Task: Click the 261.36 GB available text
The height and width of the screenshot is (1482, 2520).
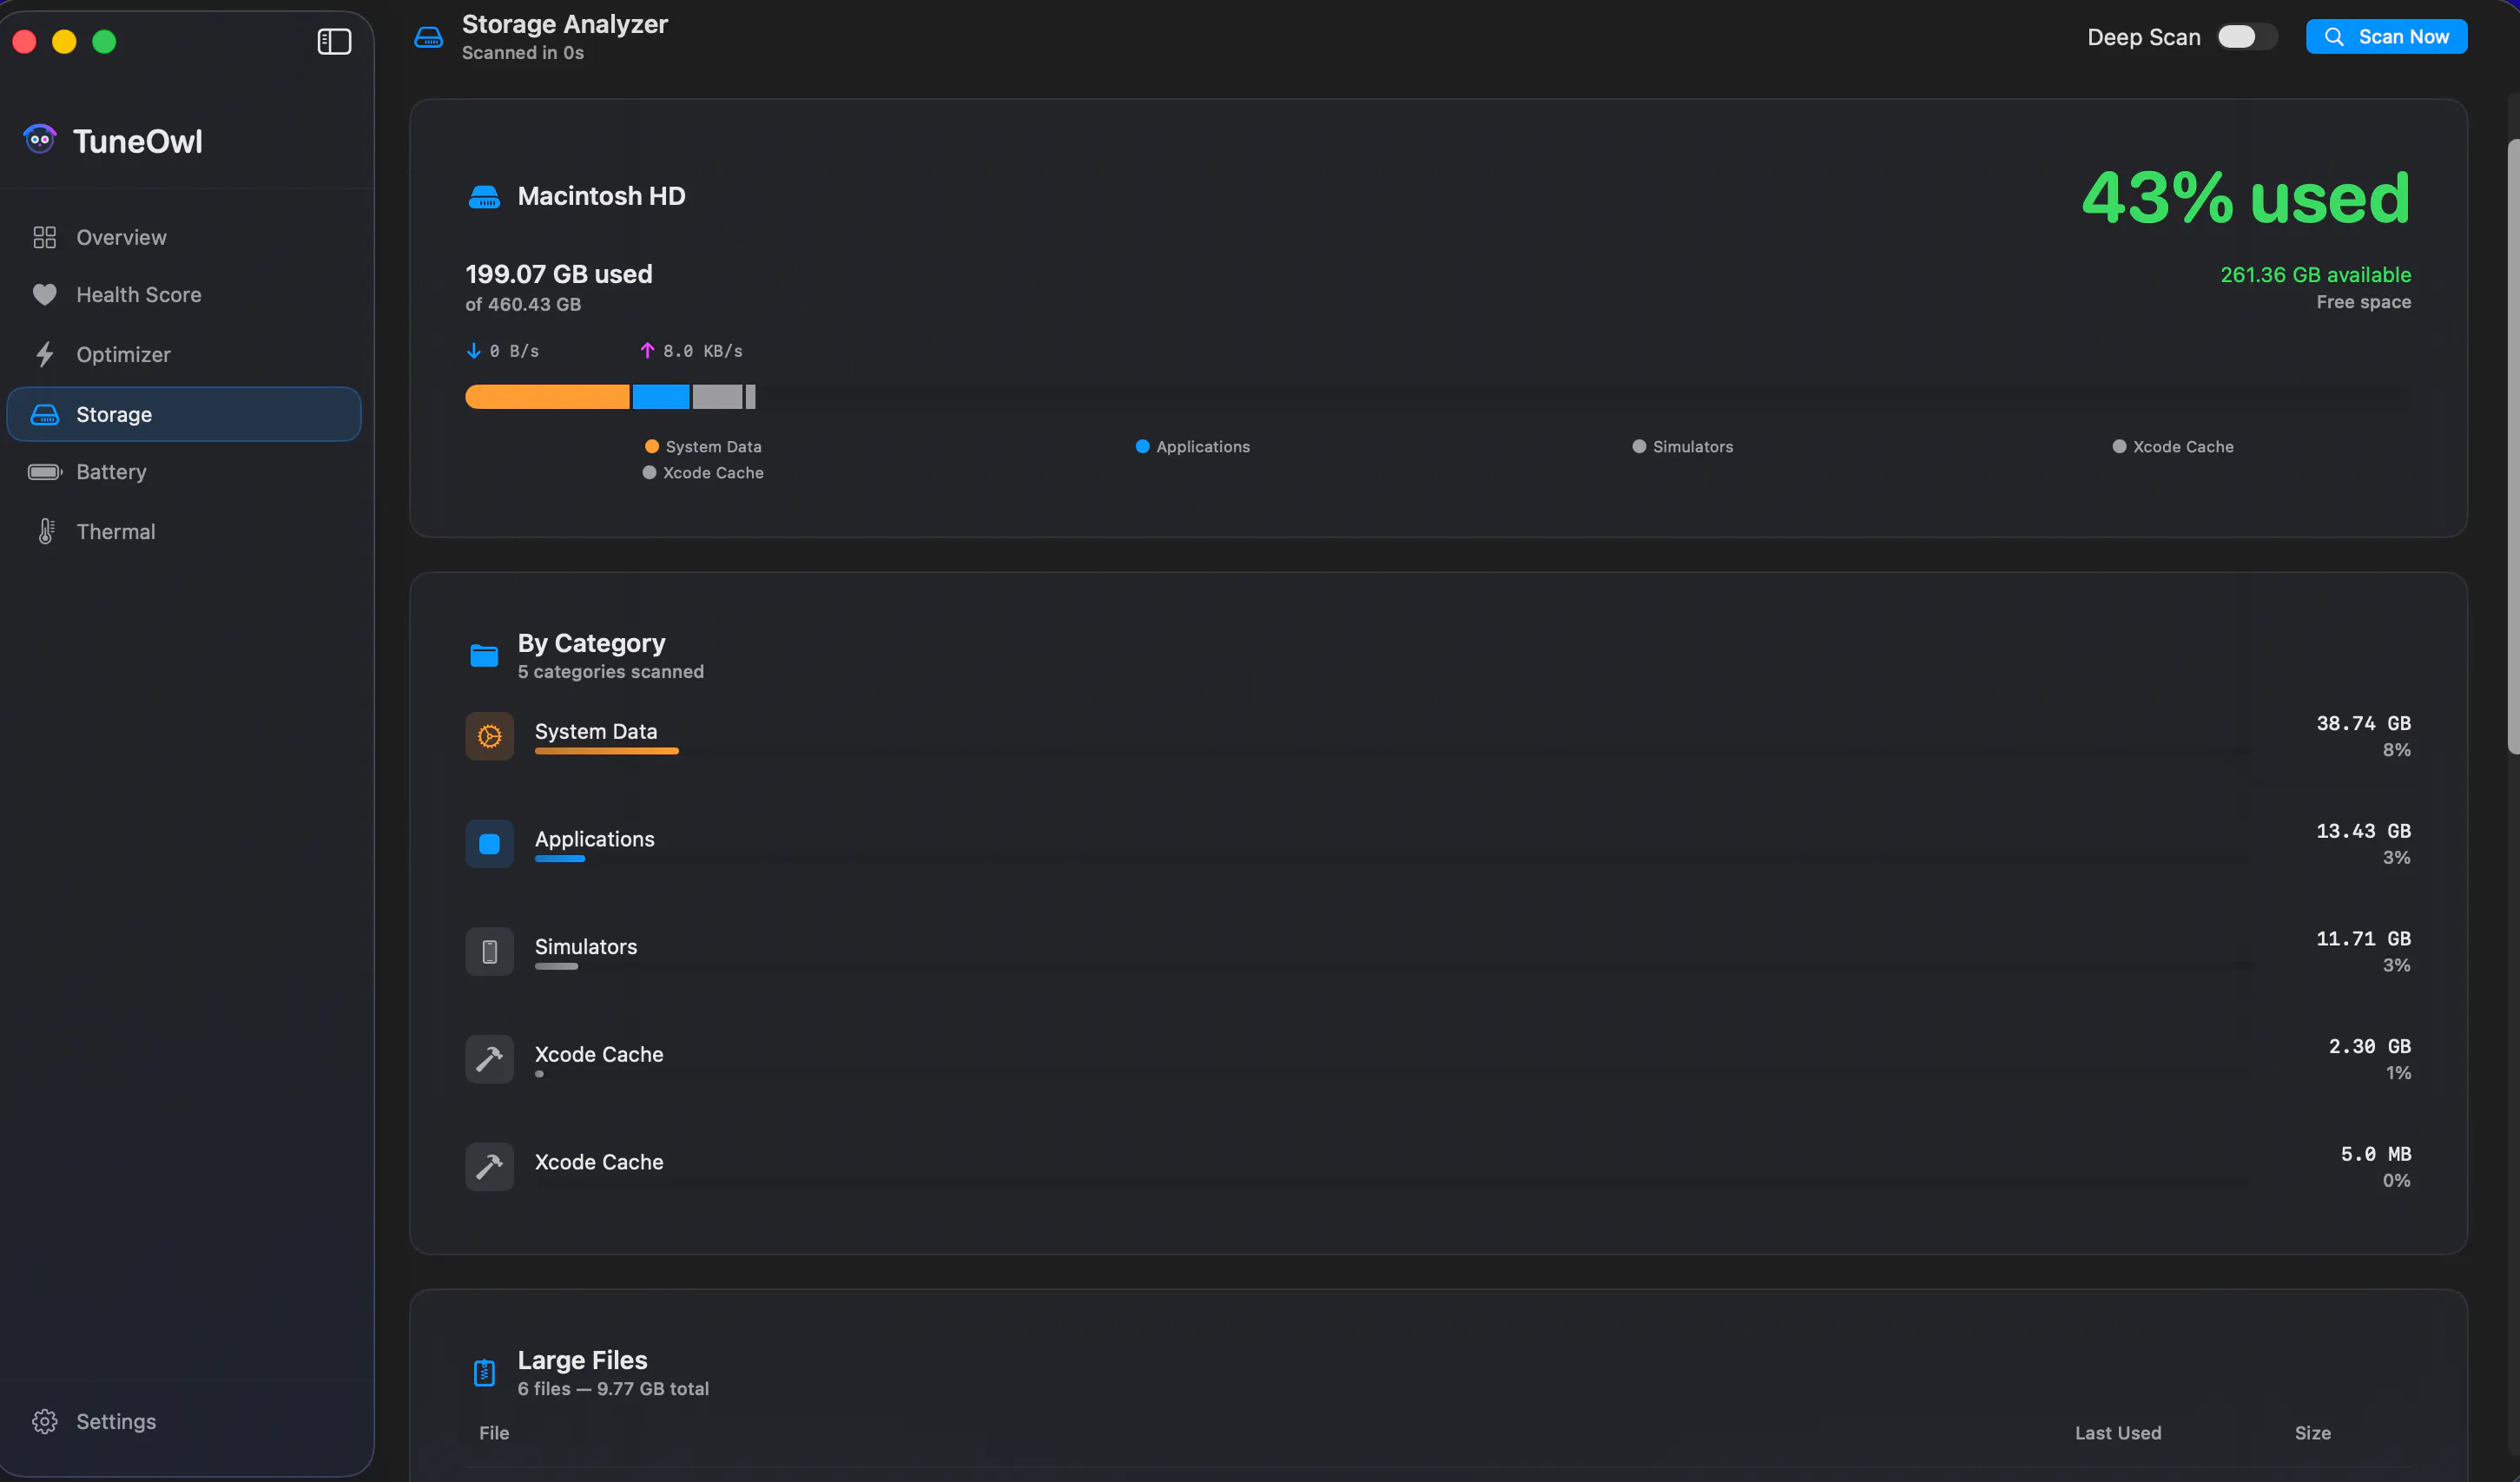Action: (x=2315, y=275)
